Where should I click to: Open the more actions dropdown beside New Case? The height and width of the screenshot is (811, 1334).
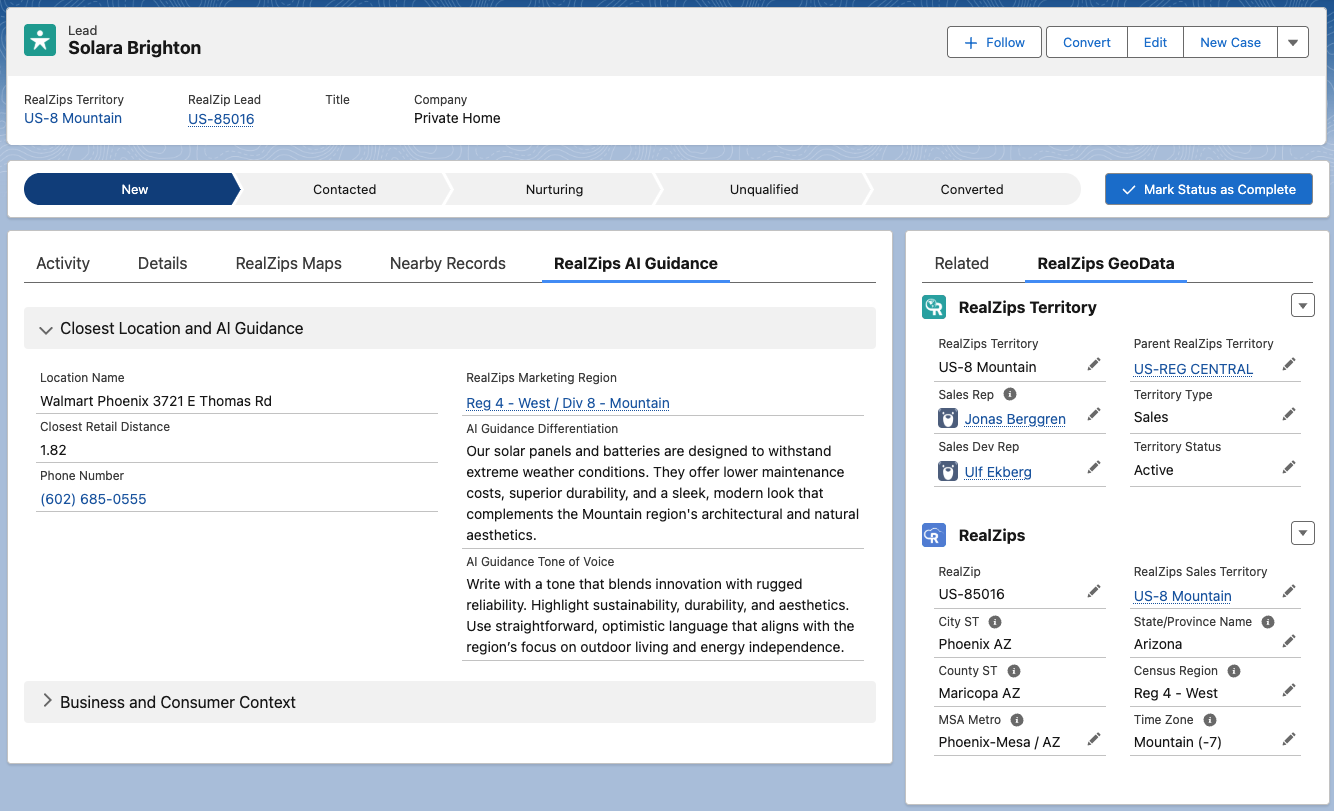tap(1293, 43)
